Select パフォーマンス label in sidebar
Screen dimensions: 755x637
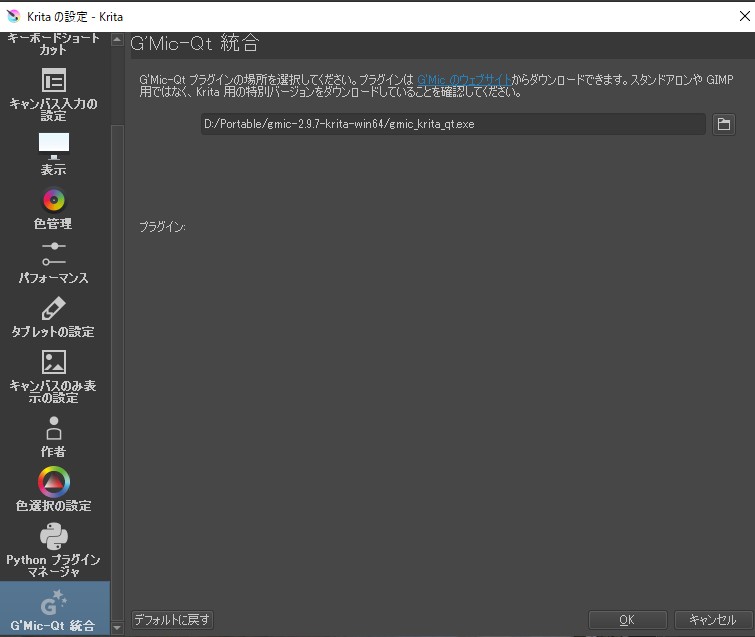point(54,278)
